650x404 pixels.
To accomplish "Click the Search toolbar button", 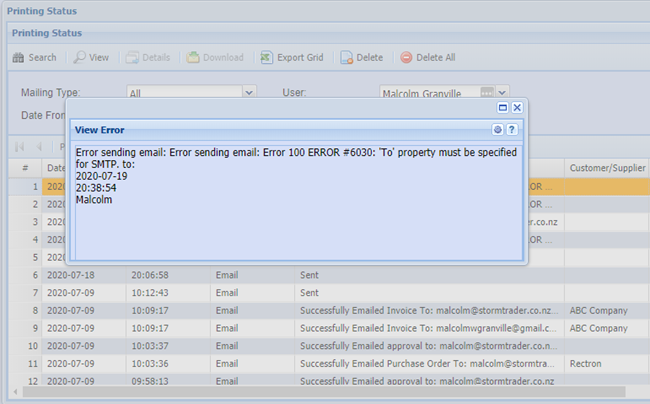I will tap(34, 57).
